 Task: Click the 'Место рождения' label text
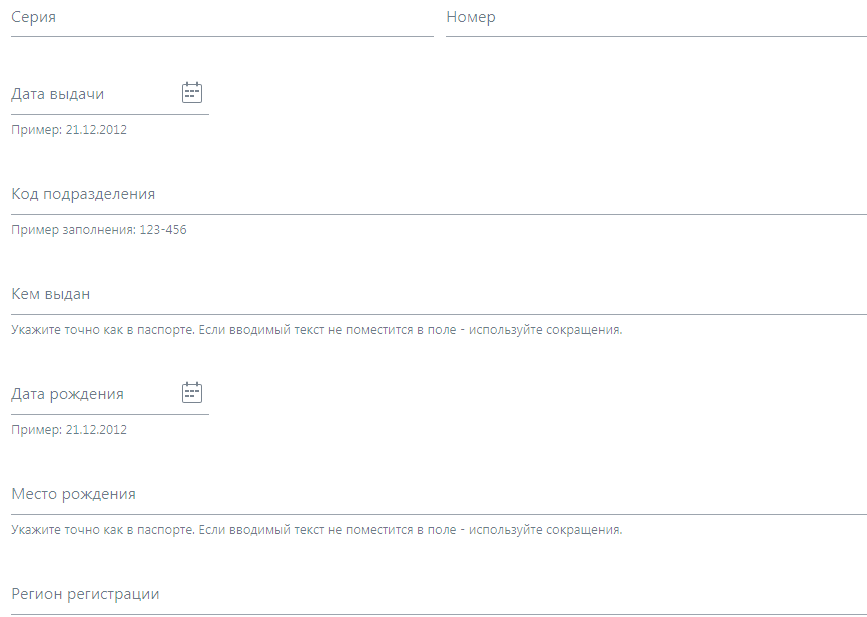73,494
